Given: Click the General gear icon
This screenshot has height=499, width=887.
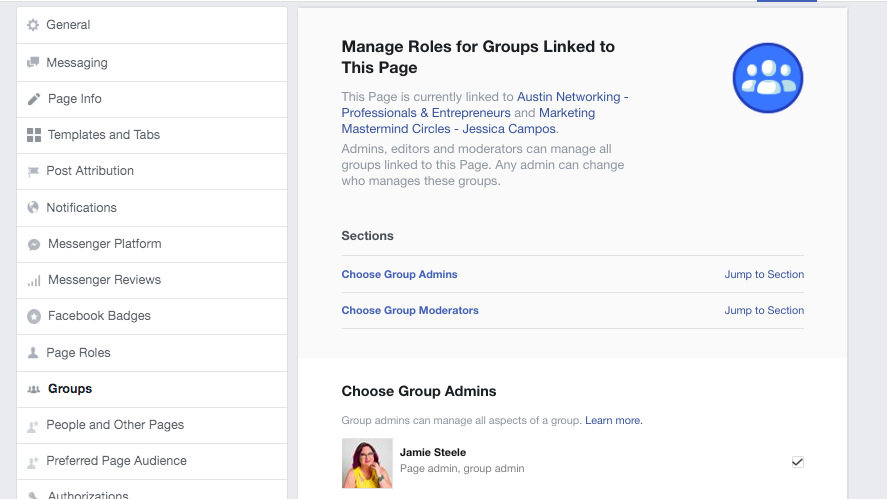Looking at the screenshot, I should 33,25.
